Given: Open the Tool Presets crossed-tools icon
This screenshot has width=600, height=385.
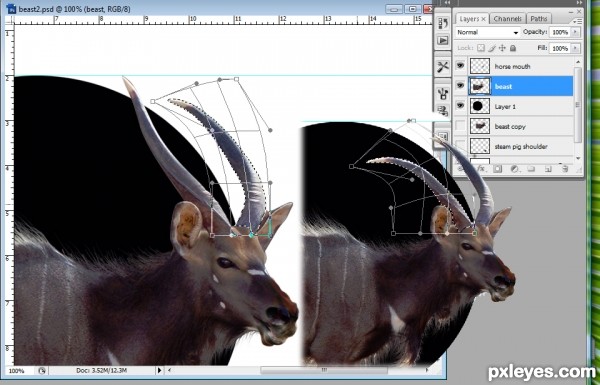Looking at the screenshot, I should coord(443,67).
